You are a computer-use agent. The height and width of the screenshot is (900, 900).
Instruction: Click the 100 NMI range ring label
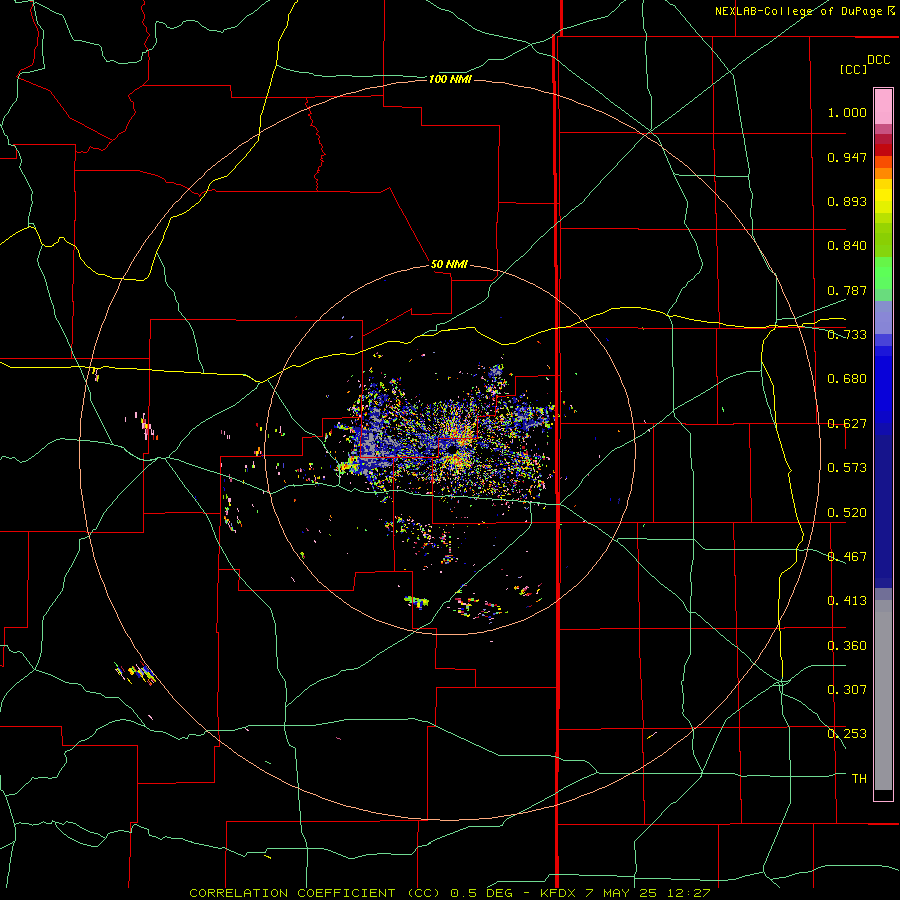tap(450, 79)
